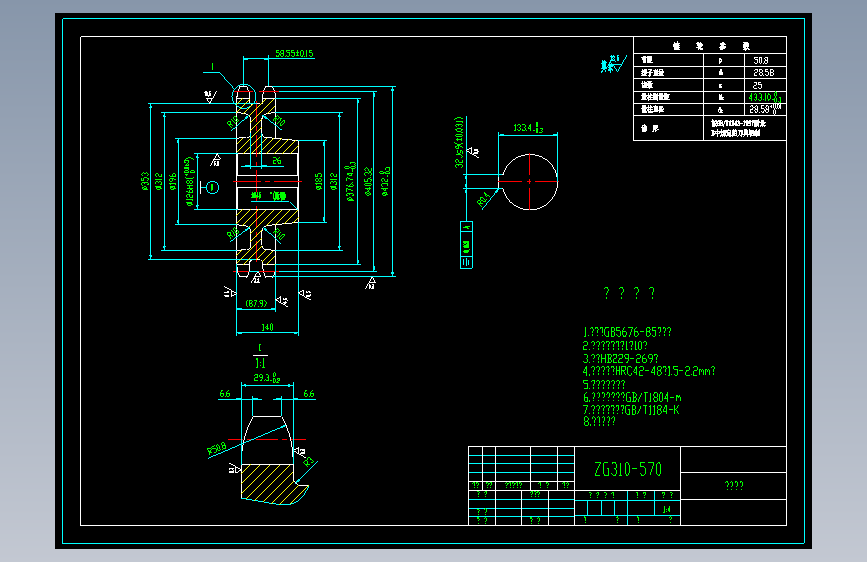Image resolution: width=867 pixels, height=562 pixels.
Task: Click note 4 mentioning HRC42-48
Action: (x=649, y=371)
